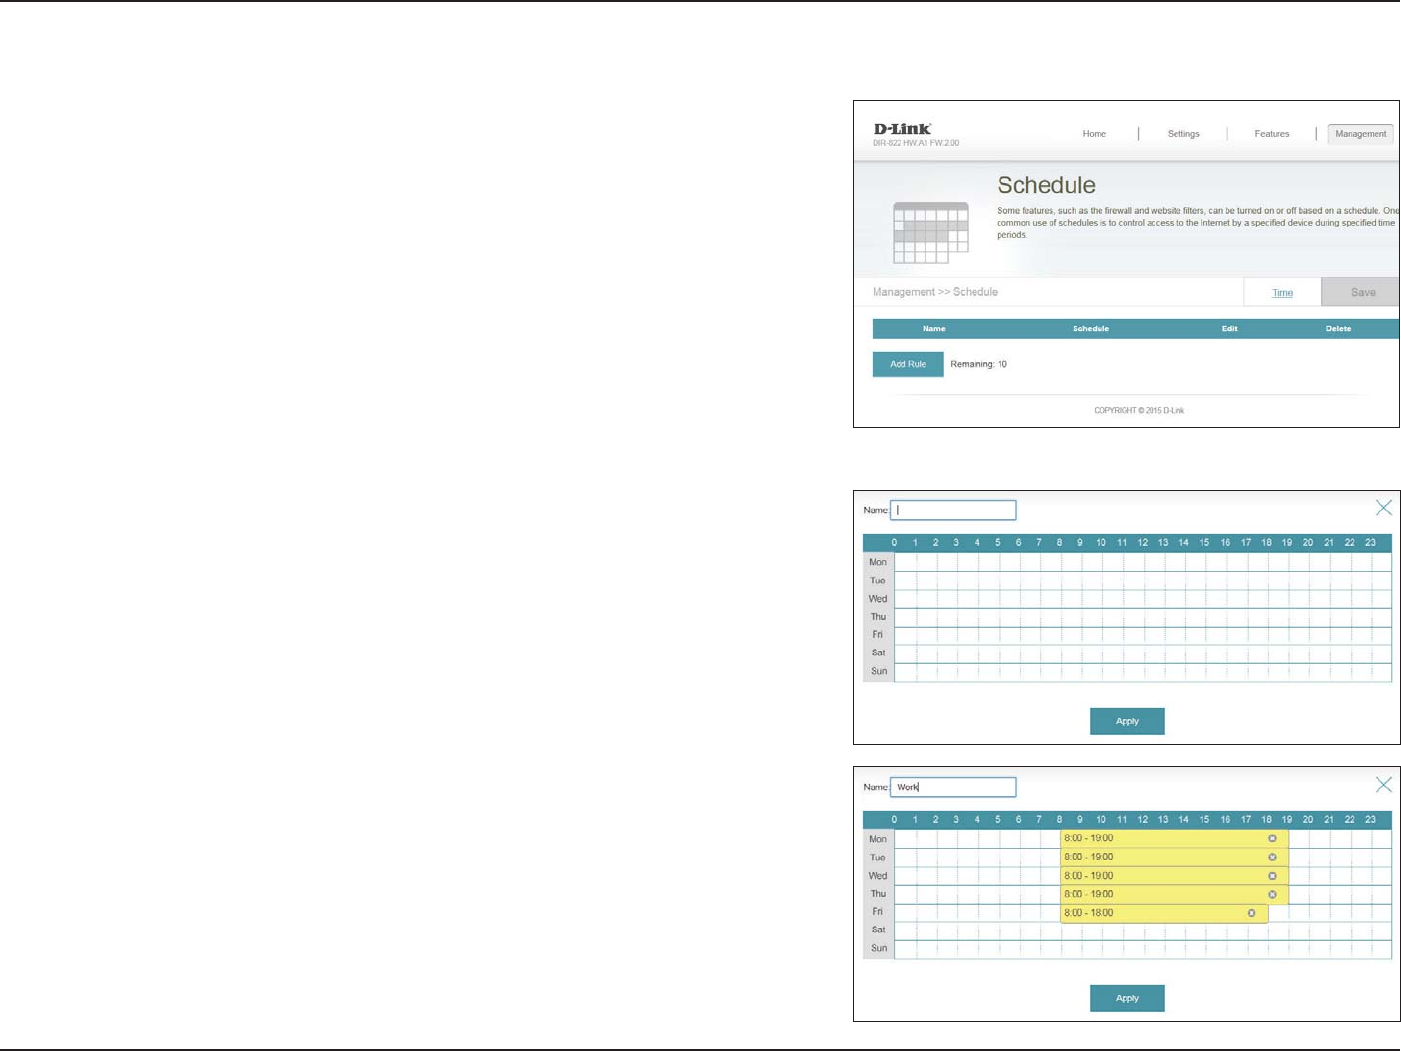
Task: Click 'DIR-822 HW:A1 FW:2.00' model text
Action: pos(916,143)
